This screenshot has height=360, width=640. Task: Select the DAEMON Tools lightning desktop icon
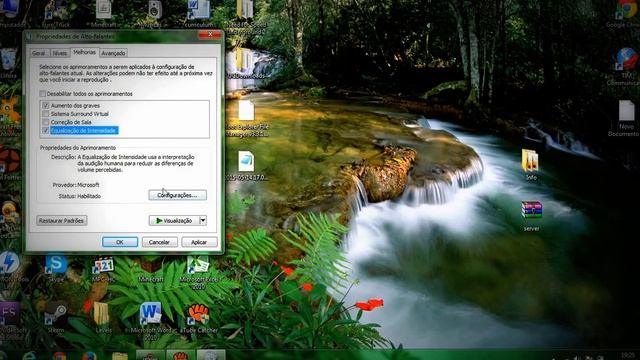pyautogui.click(x=9, y=263)
